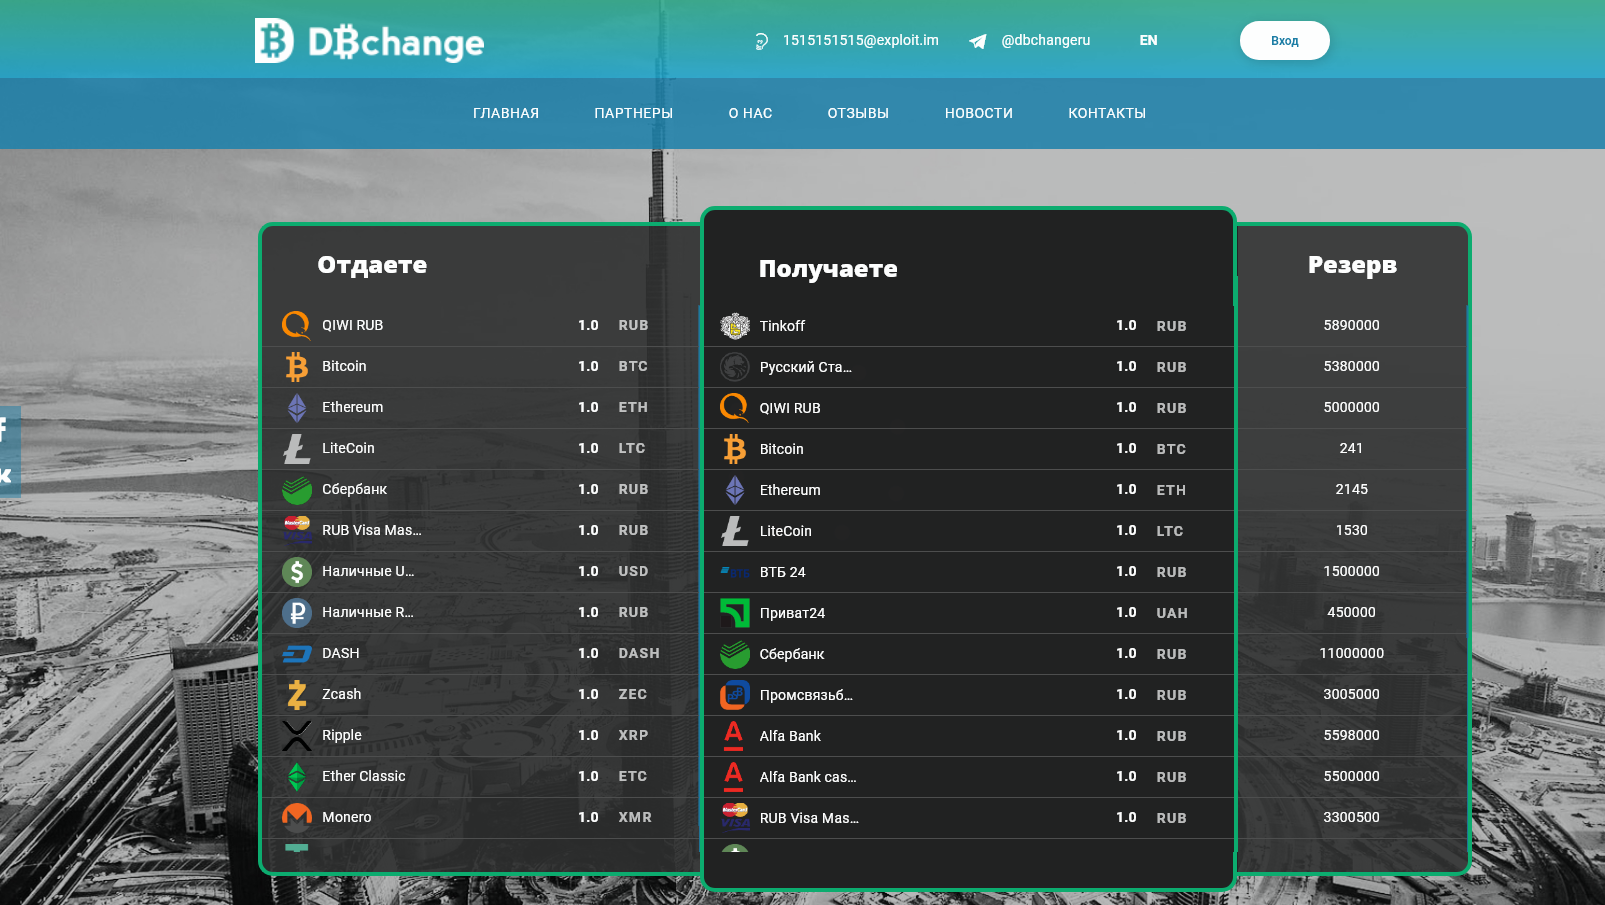Open the ГЛАВНАЯ menu item
The height and width of the screenshot is (905, 1605).
click(506, 113)
